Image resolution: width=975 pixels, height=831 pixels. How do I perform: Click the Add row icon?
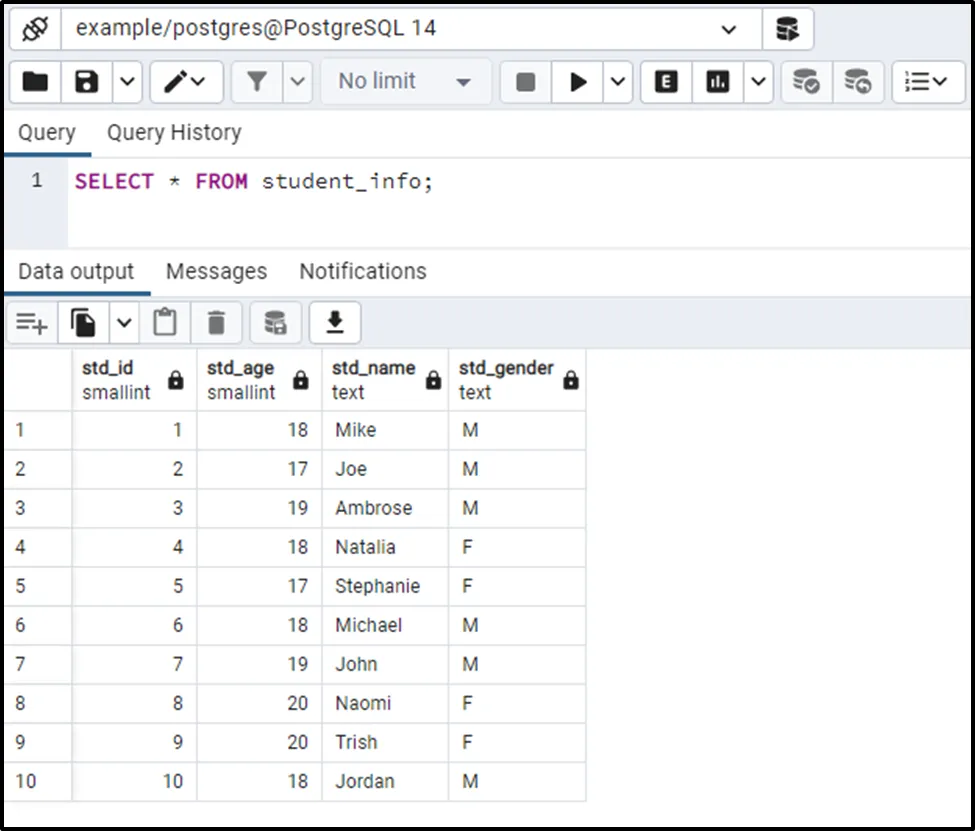31,322
